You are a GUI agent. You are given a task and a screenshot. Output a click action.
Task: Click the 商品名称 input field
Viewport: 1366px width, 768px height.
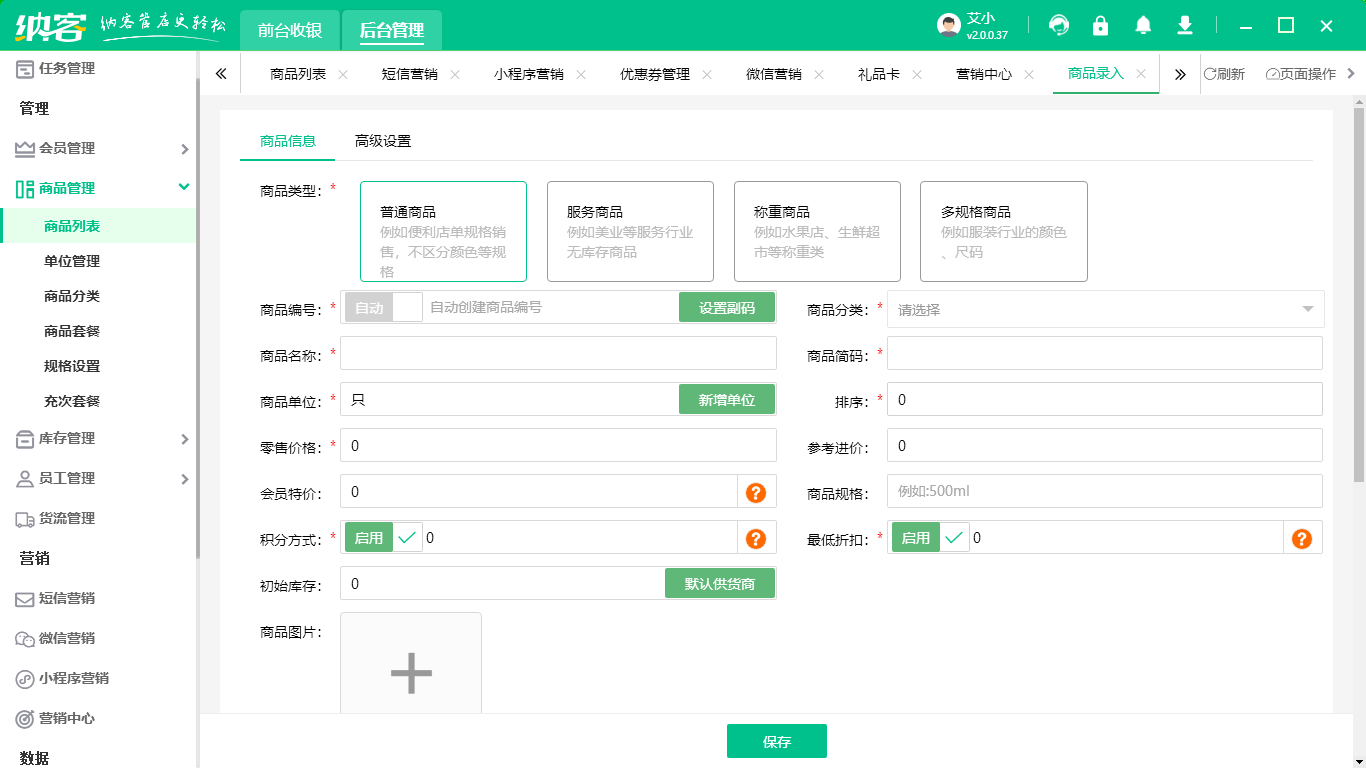coord(558,354)
